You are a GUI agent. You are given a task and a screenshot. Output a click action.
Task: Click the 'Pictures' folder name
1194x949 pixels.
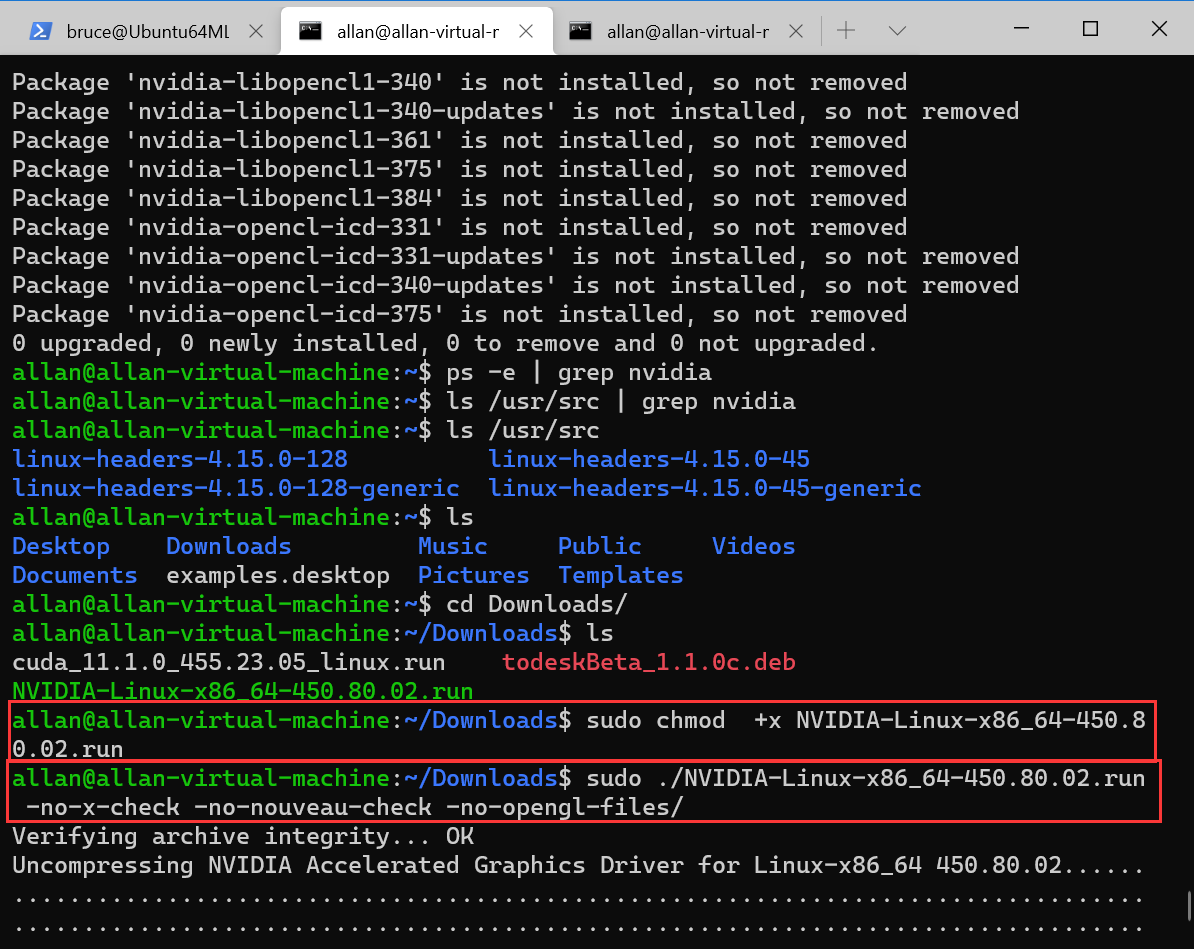(474, 575)
